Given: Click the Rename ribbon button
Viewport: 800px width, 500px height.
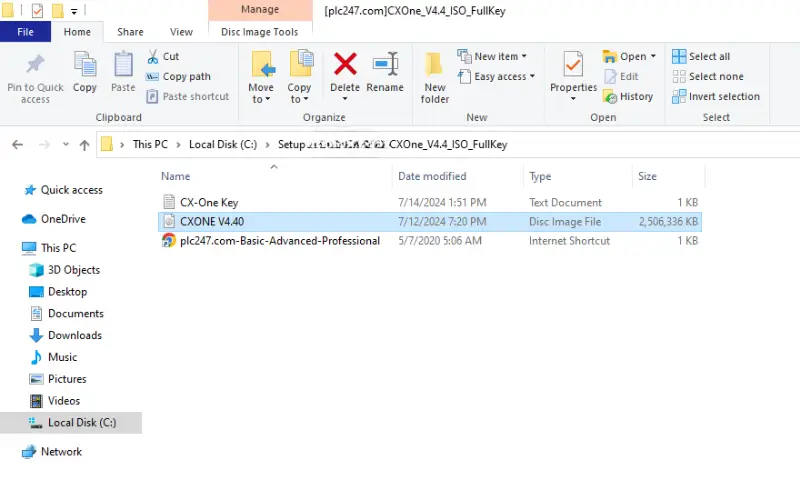Looking at the screenshot, I should (x=385, y=72).
